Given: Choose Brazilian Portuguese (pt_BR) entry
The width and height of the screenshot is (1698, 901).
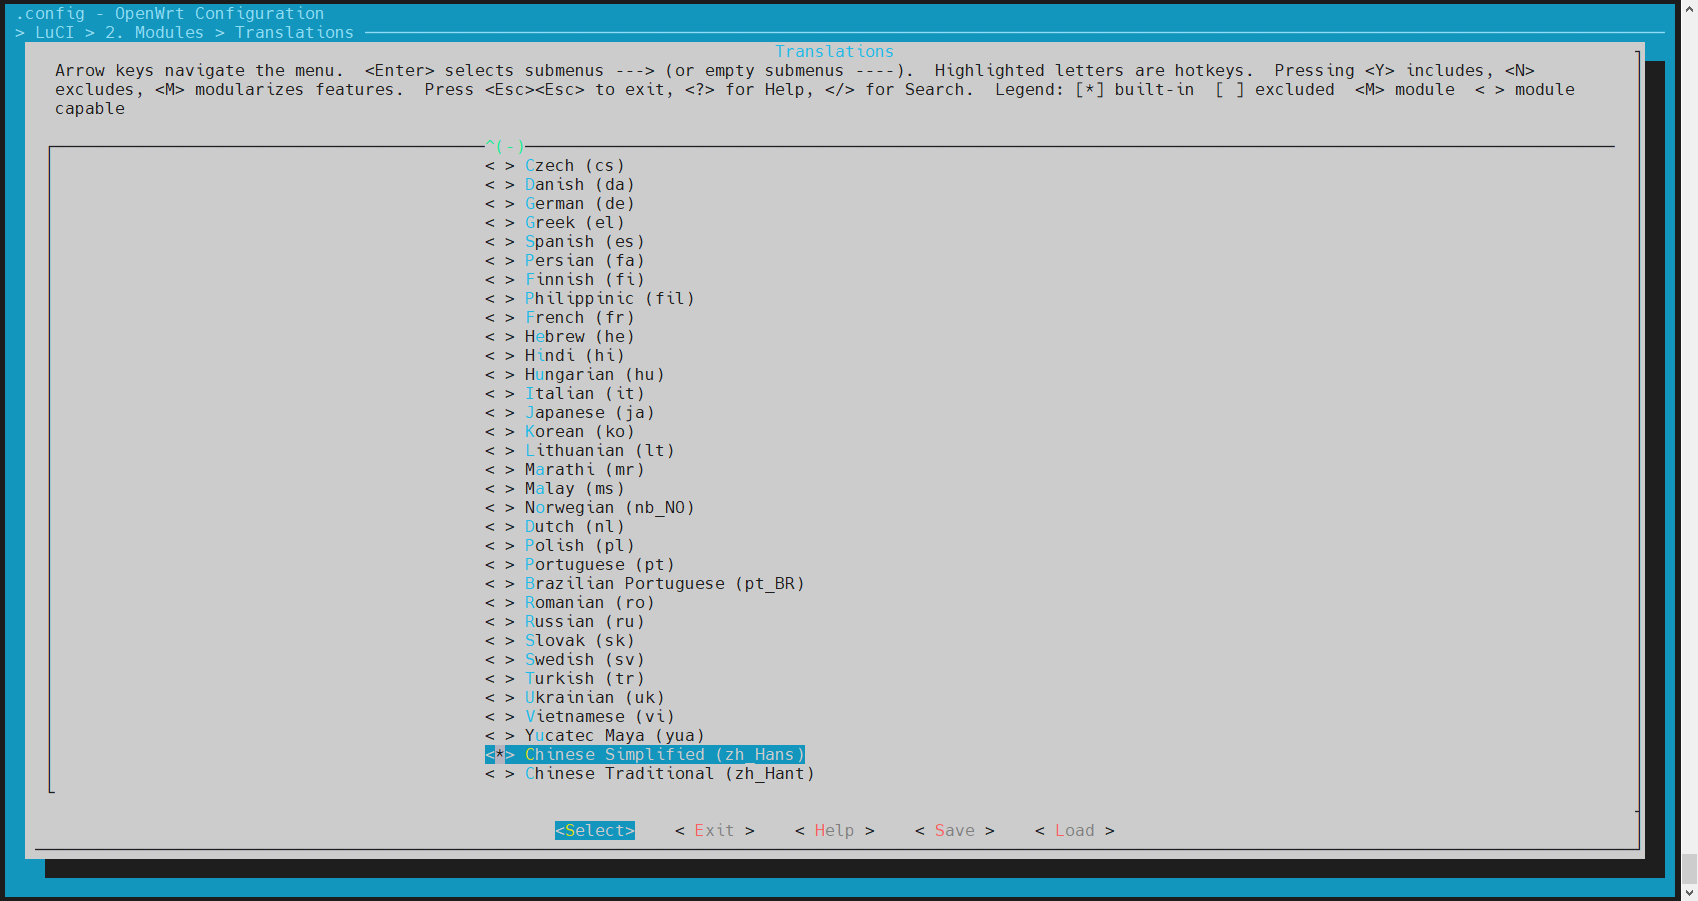Looking at the screenshot, I should click(x=664, y=584).
